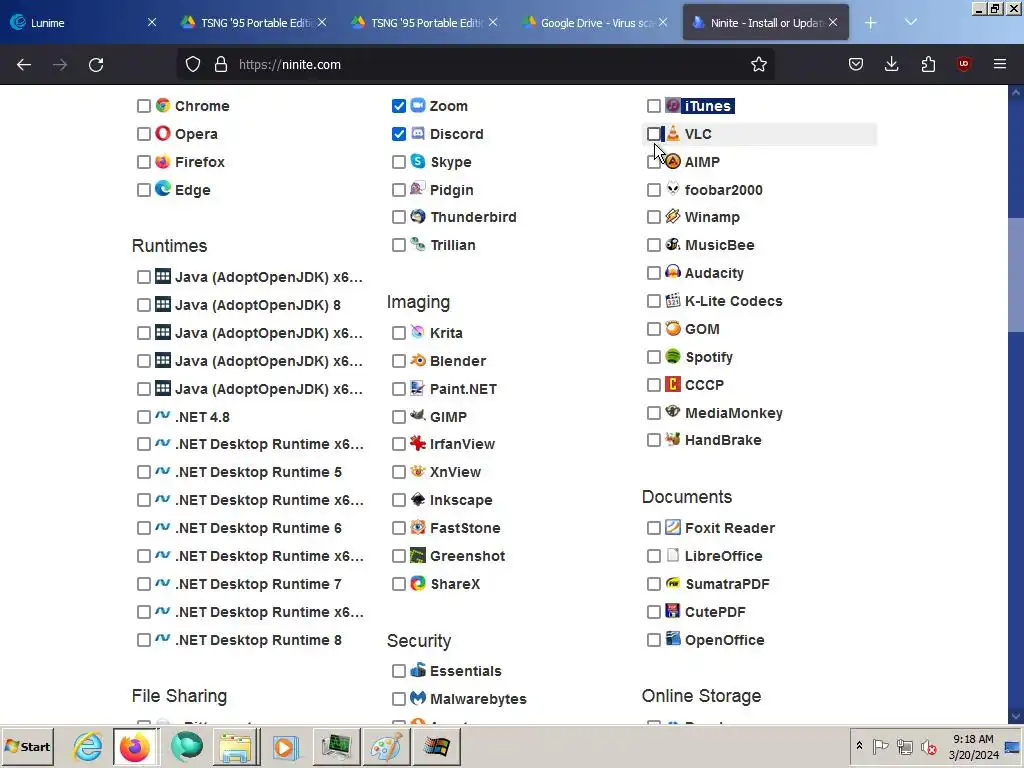Switch to first TSNG '95 Portable tab
Screen dimensions: 1024x768
point(253,22)
